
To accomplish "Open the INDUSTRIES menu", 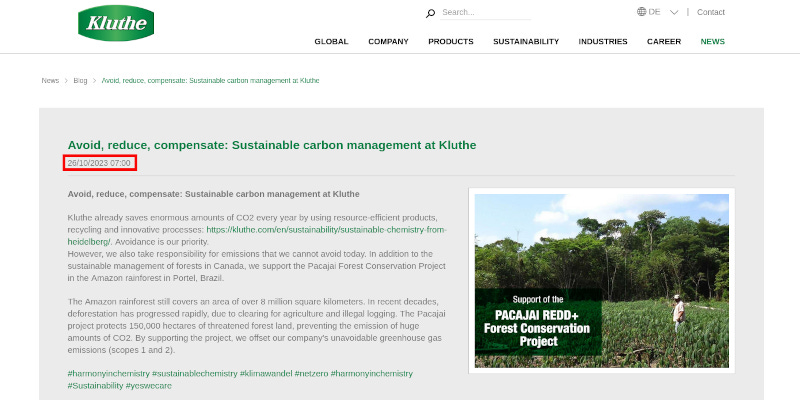I will 603,41.
